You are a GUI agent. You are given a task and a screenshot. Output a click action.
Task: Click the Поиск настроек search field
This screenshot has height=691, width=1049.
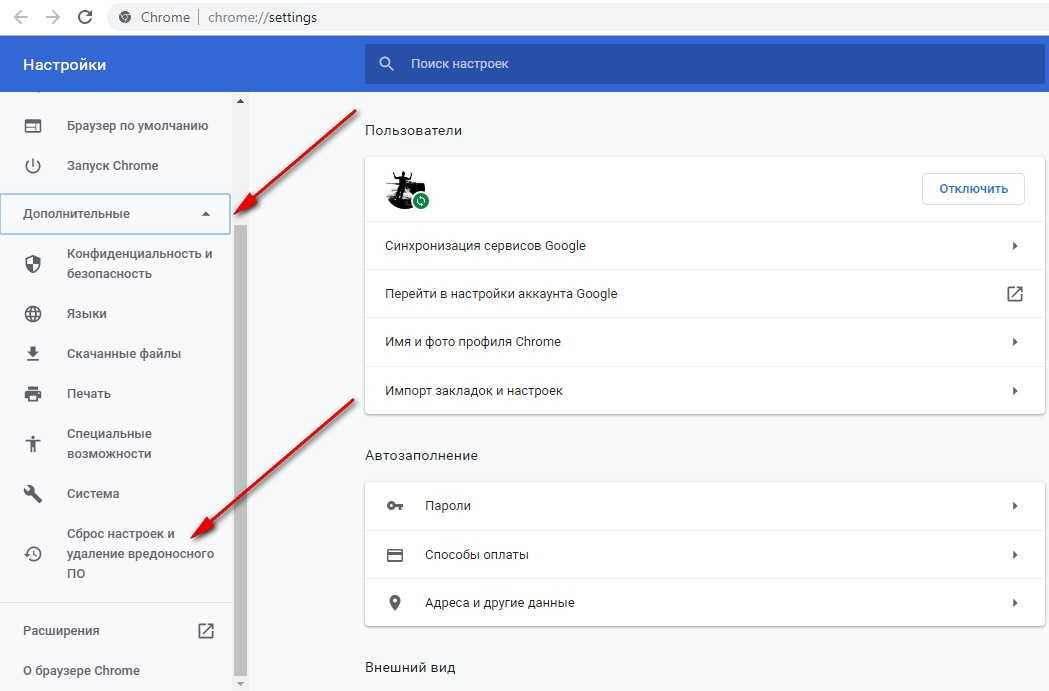pyautogui.click(x=704, y=64)
